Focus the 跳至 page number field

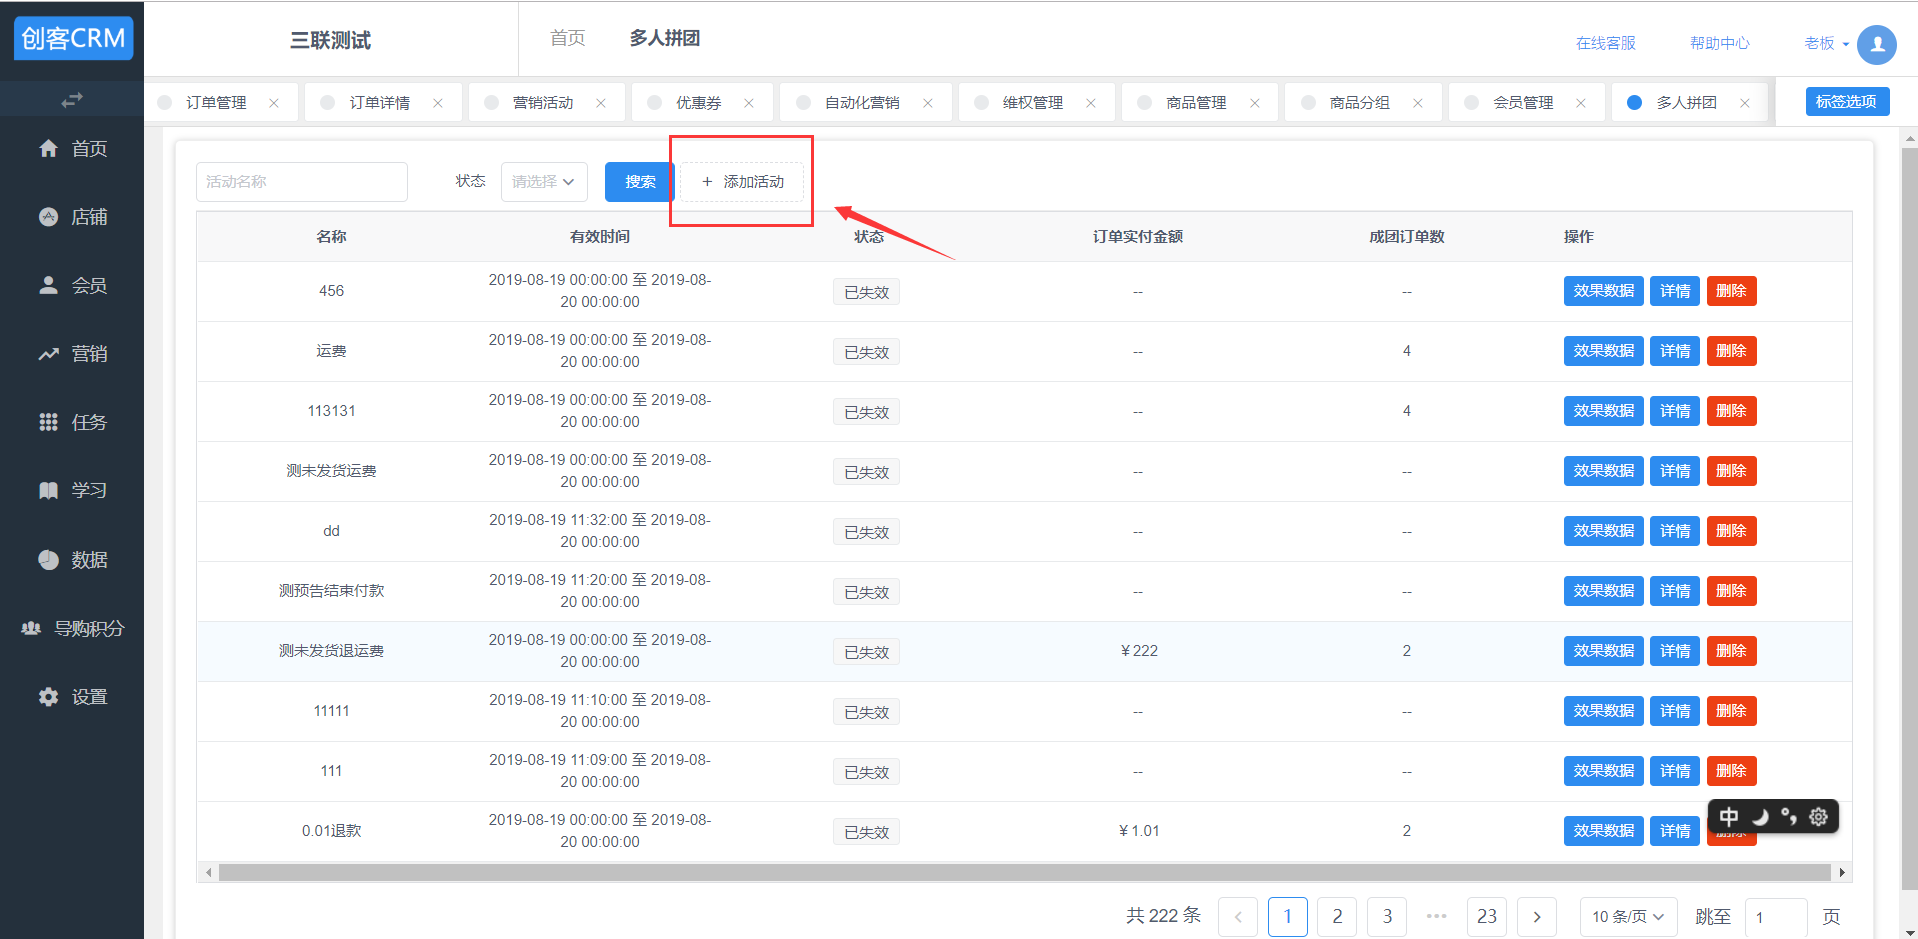pos(1776,917)
